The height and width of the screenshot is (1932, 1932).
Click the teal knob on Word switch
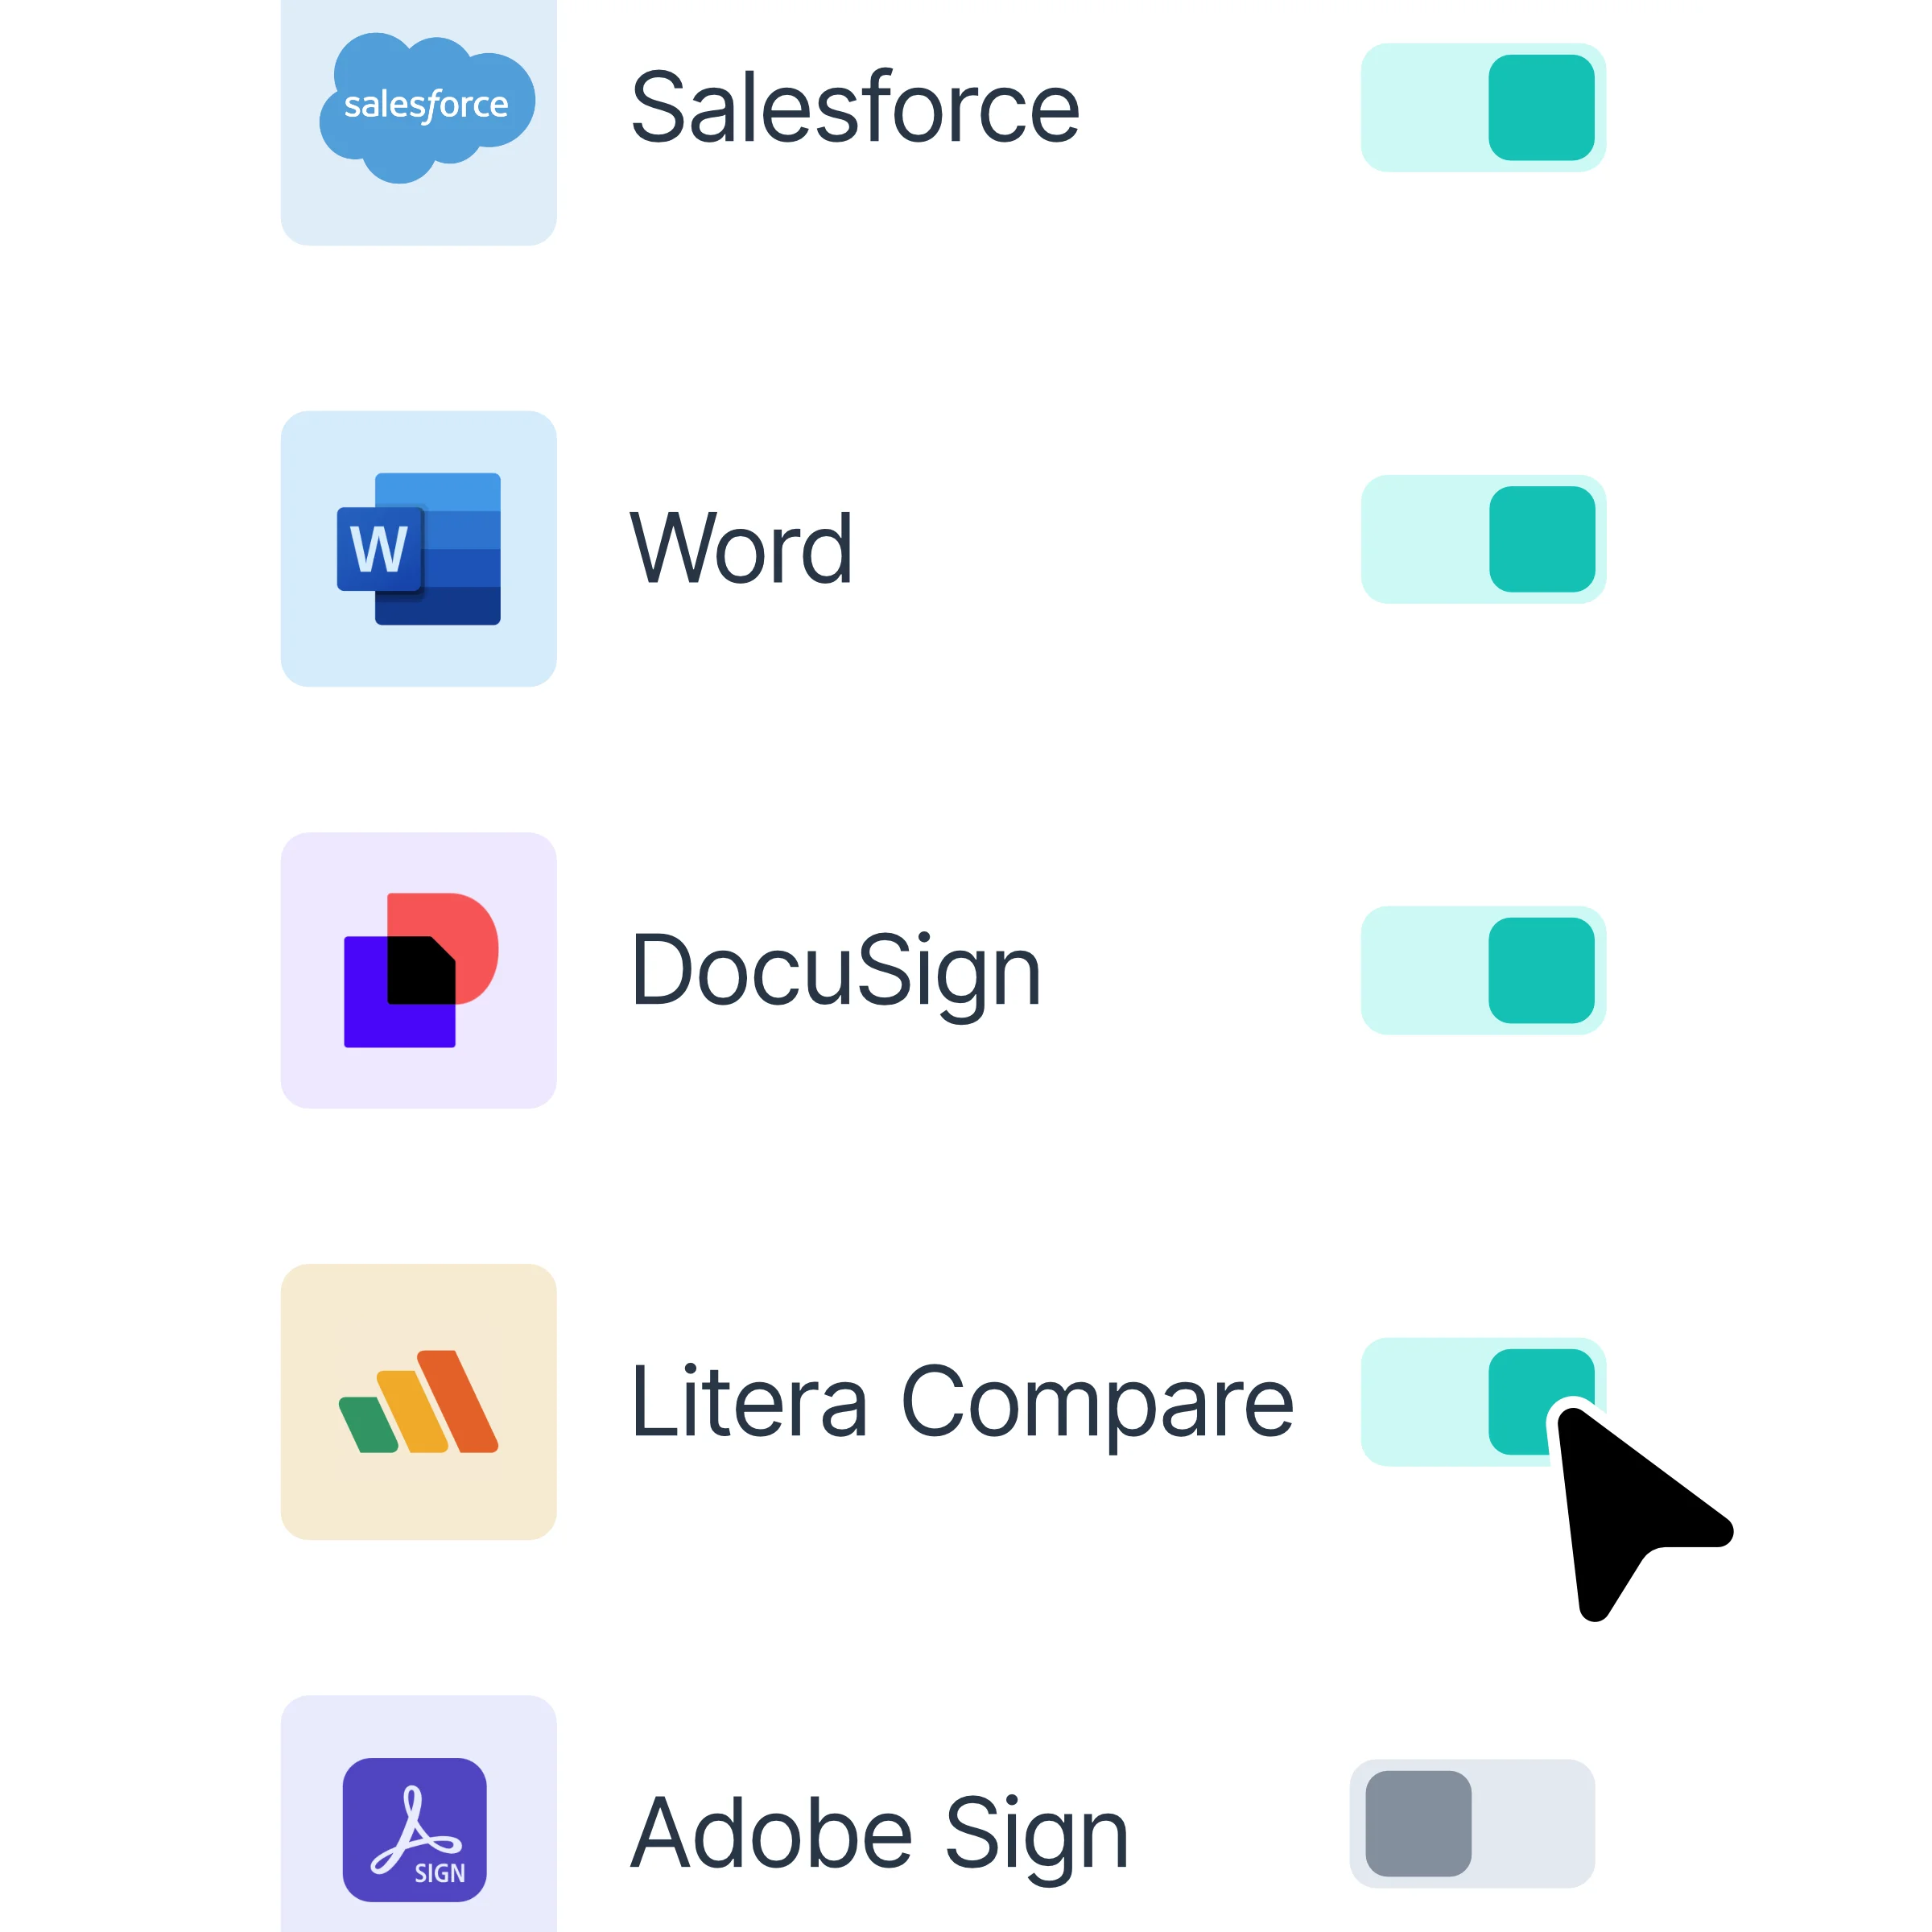pos(1542,539)
